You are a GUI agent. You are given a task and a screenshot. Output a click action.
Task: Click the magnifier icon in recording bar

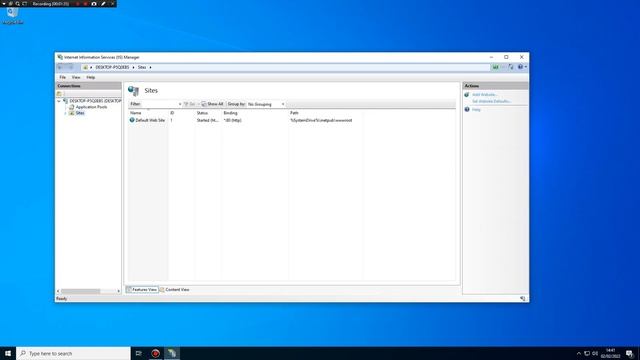(x=18, y=4)
